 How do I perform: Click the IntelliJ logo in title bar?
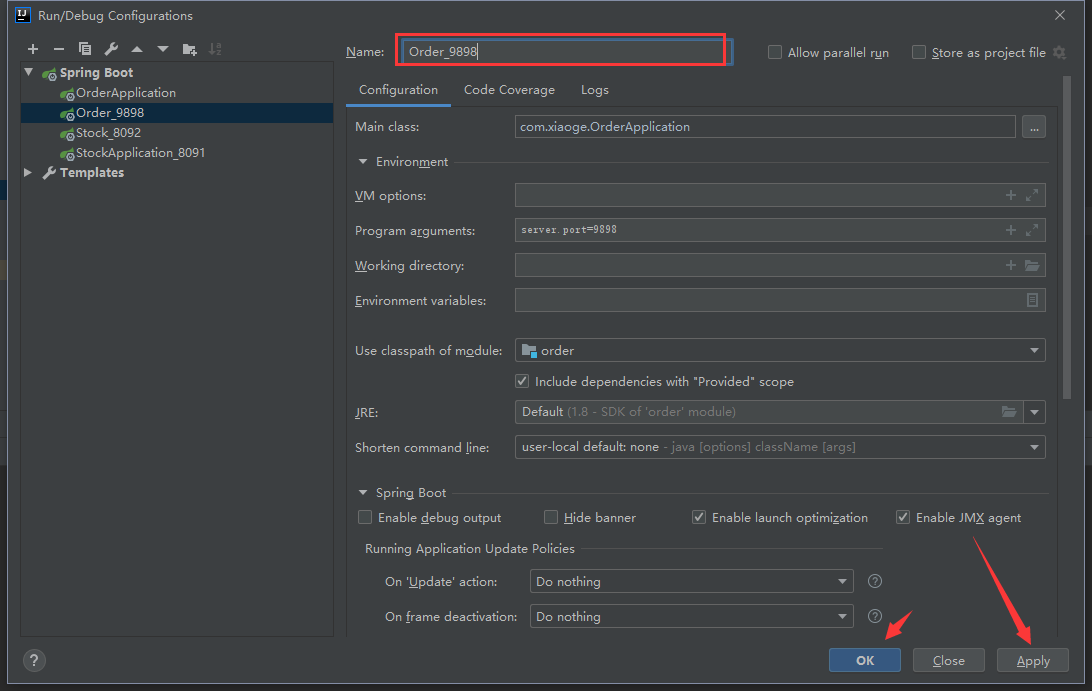pos(23,15)
